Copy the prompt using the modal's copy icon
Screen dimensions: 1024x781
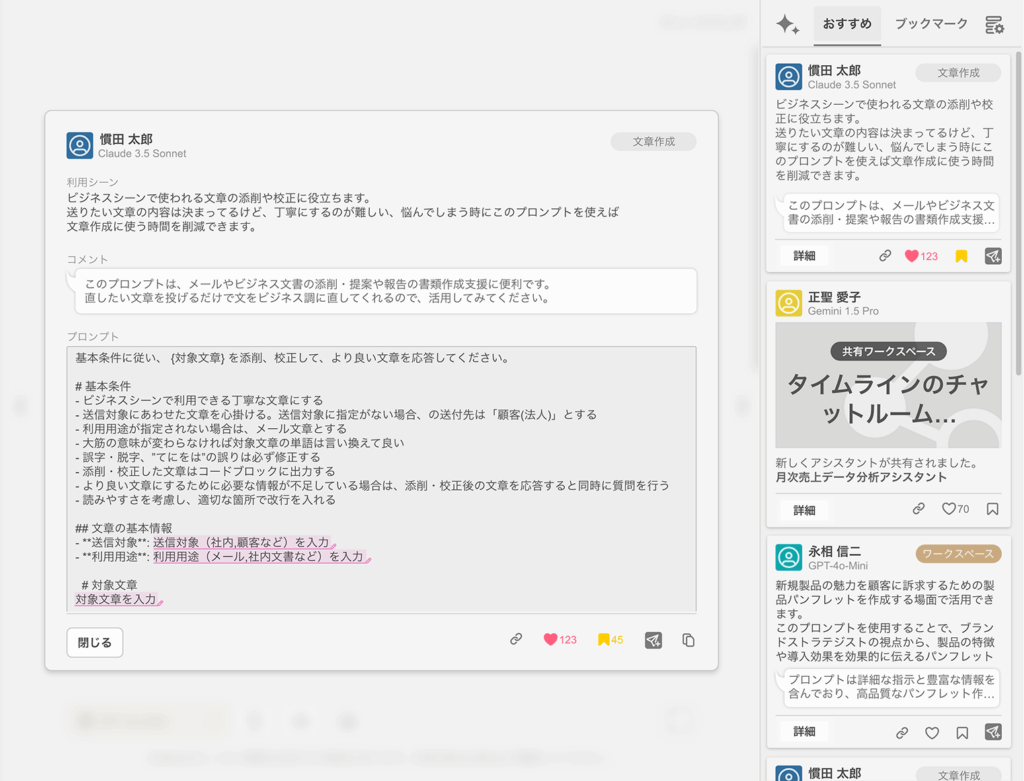coord(688,640)
